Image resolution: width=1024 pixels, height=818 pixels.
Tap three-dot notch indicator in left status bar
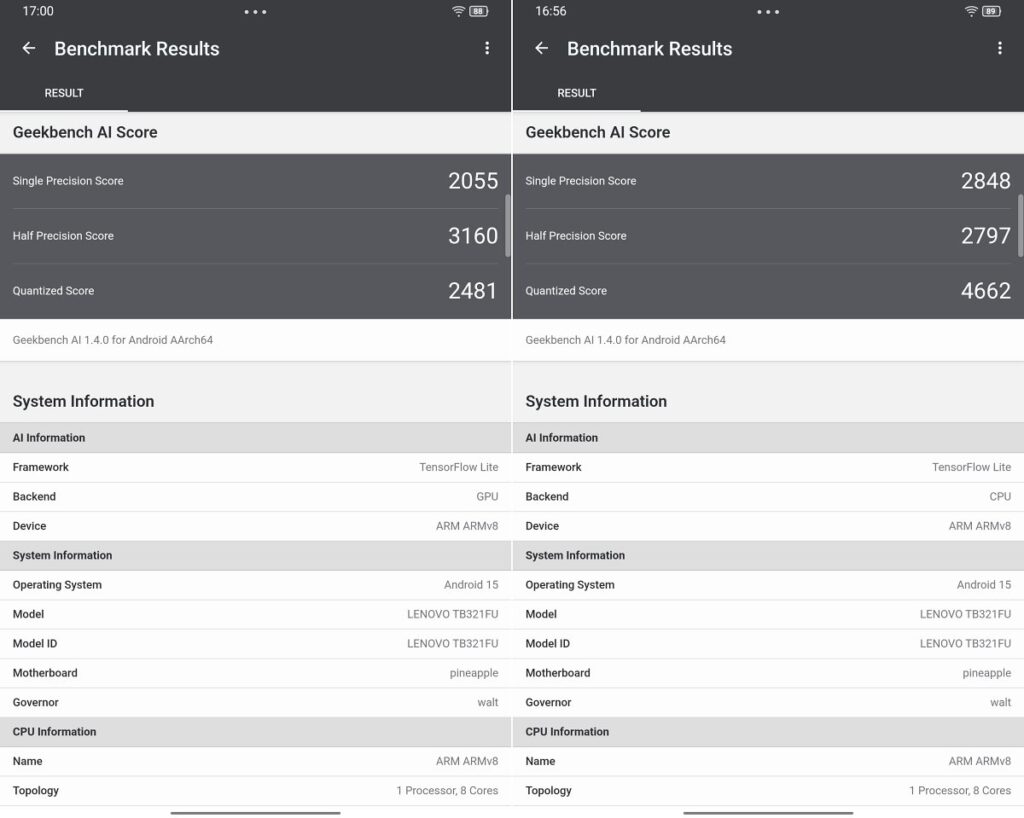(x=255, y=12)
